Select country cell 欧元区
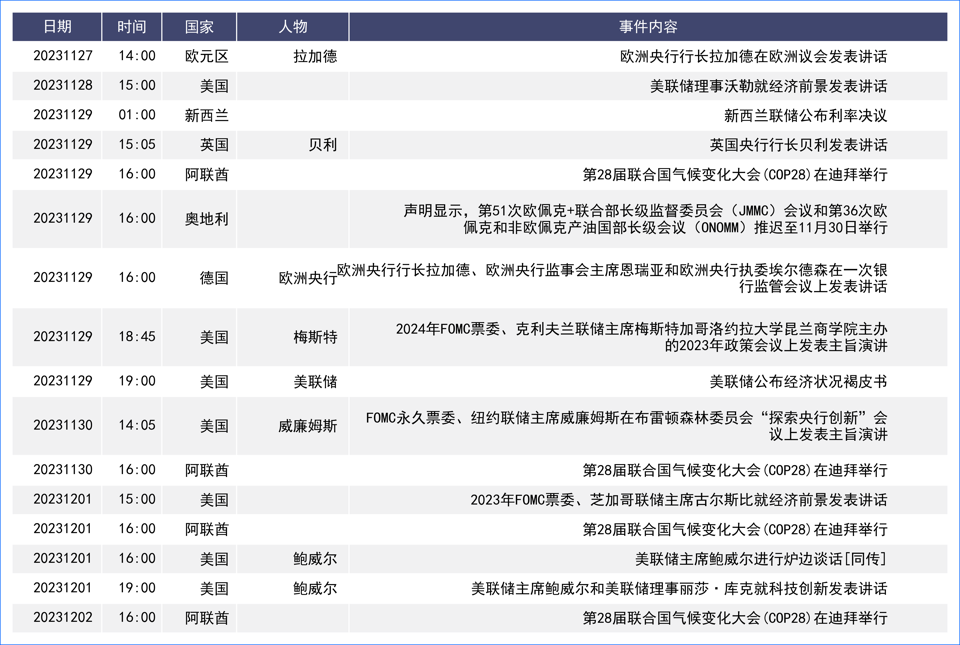Screen dimensions: 960x645 (207, 56)
